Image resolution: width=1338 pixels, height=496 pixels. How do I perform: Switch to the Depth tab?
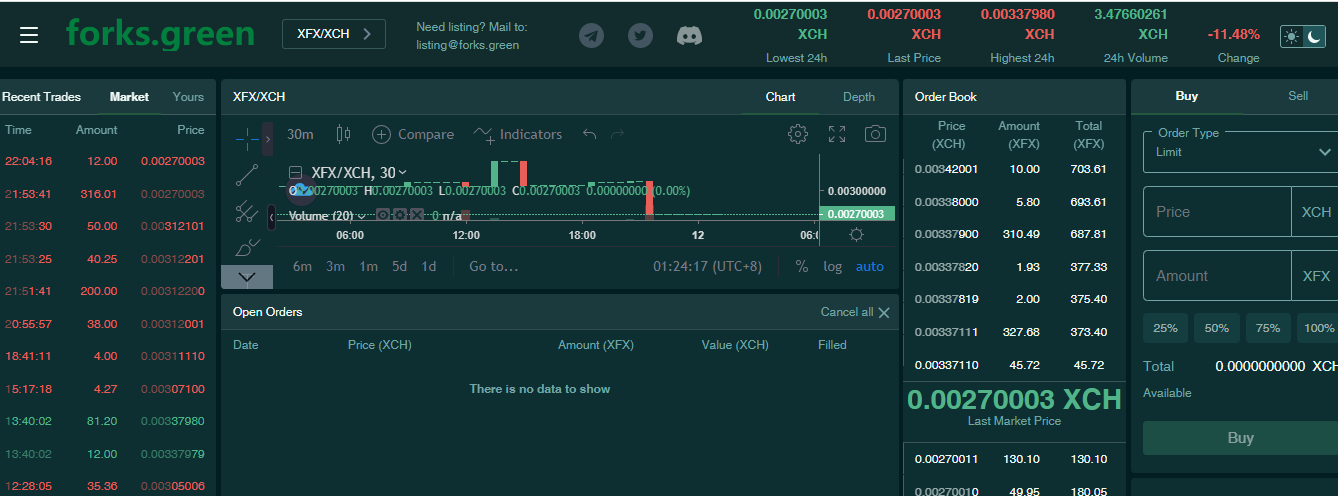point(858,97)
